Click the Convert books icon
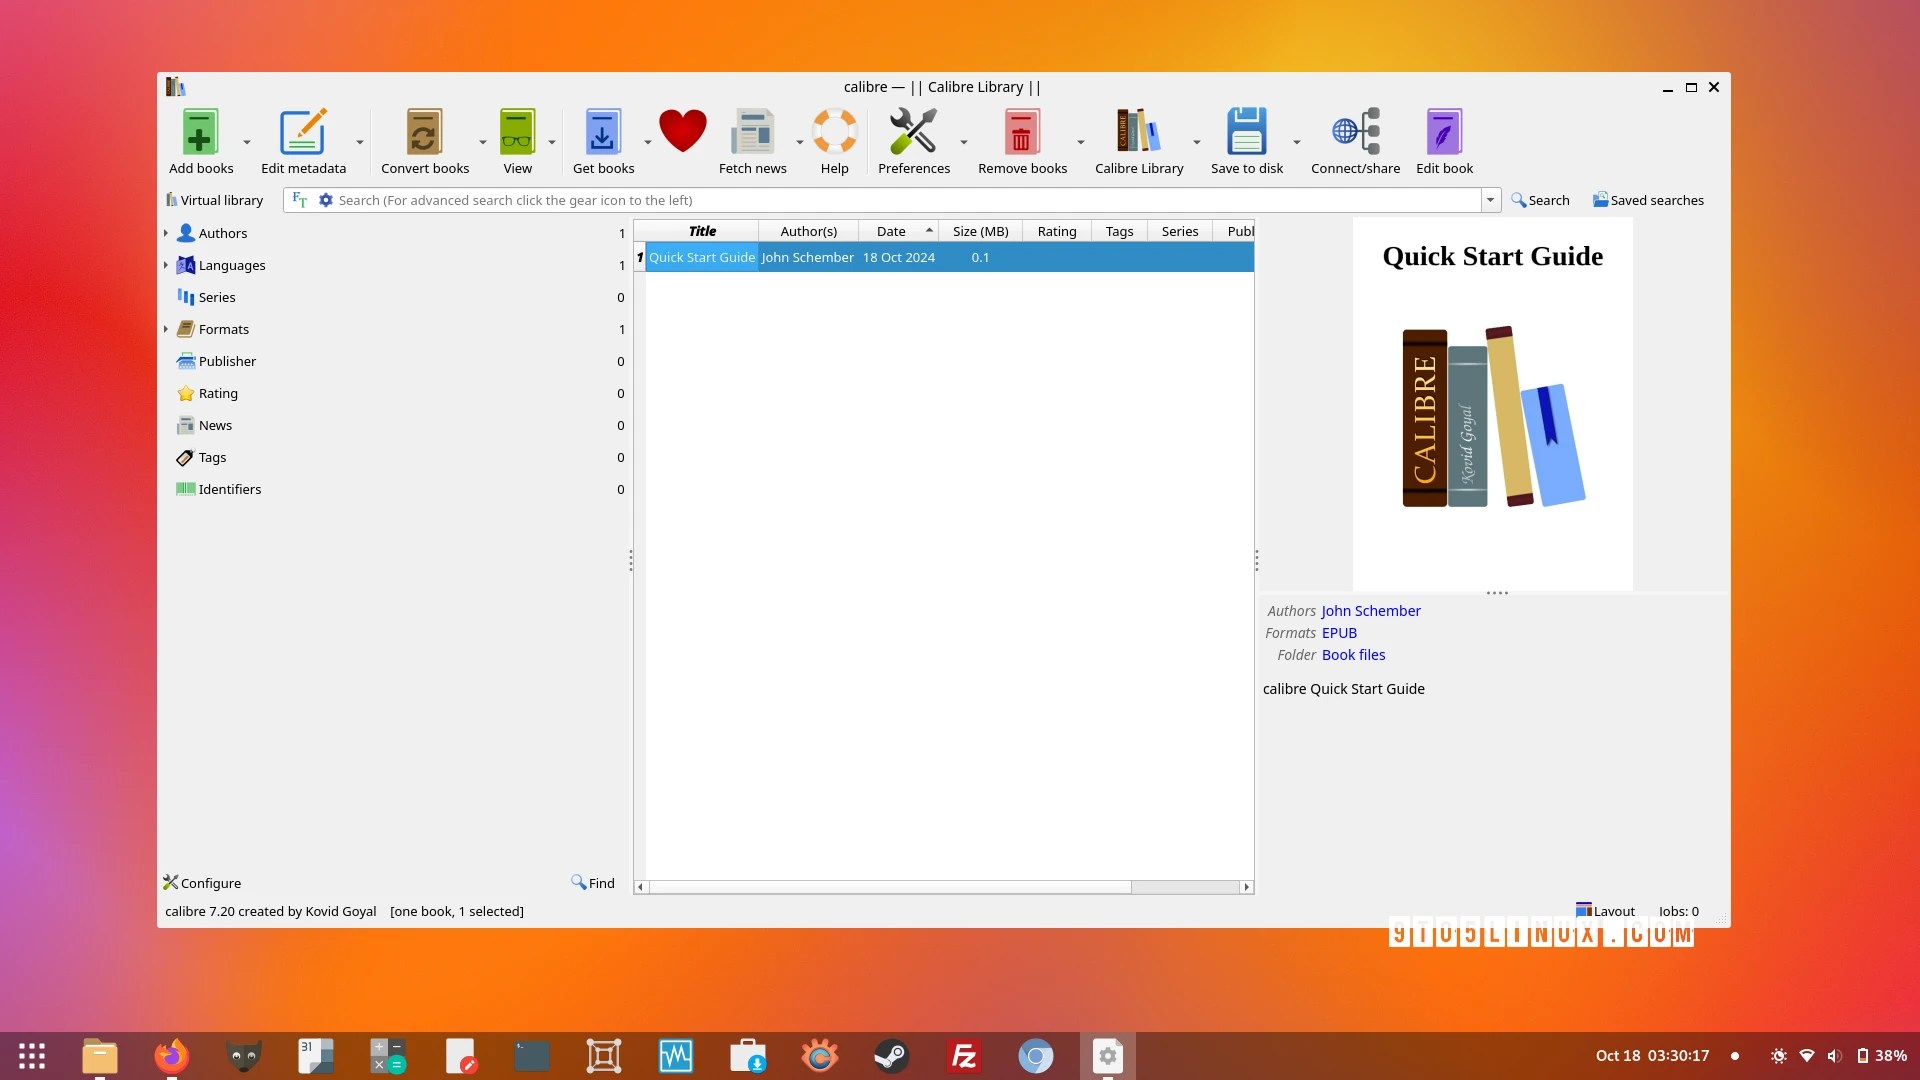This screenshot has height=1080, width=1920. (424, 133)
